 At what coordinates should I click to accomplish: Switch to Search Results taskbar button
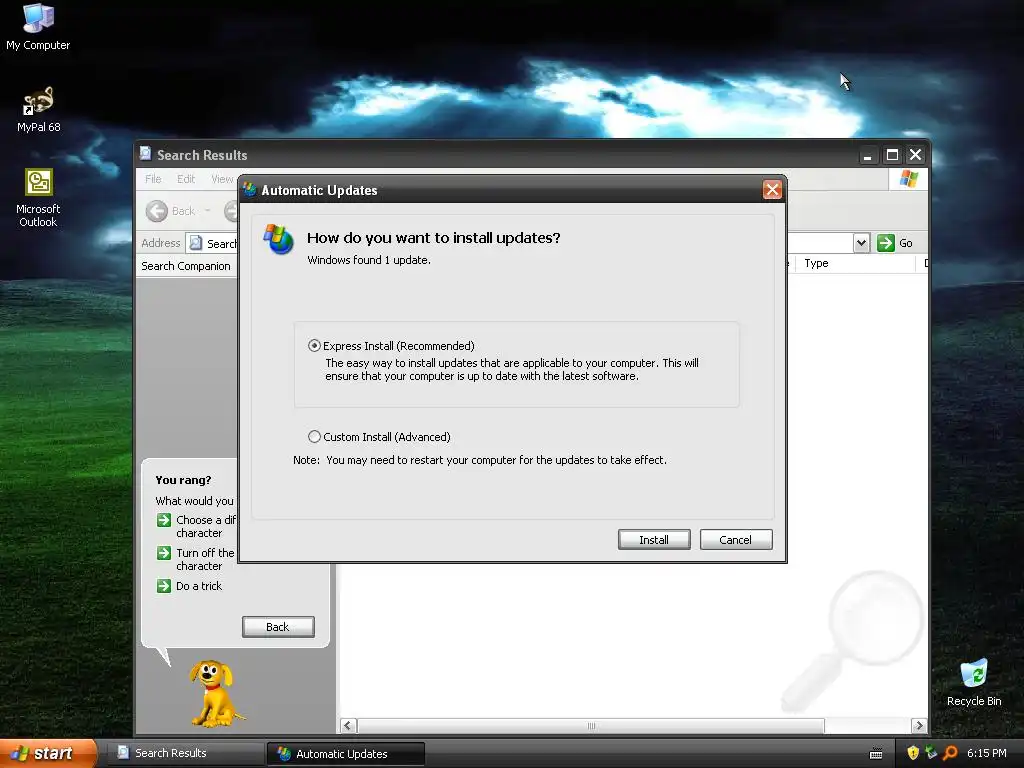pos(185,753)
